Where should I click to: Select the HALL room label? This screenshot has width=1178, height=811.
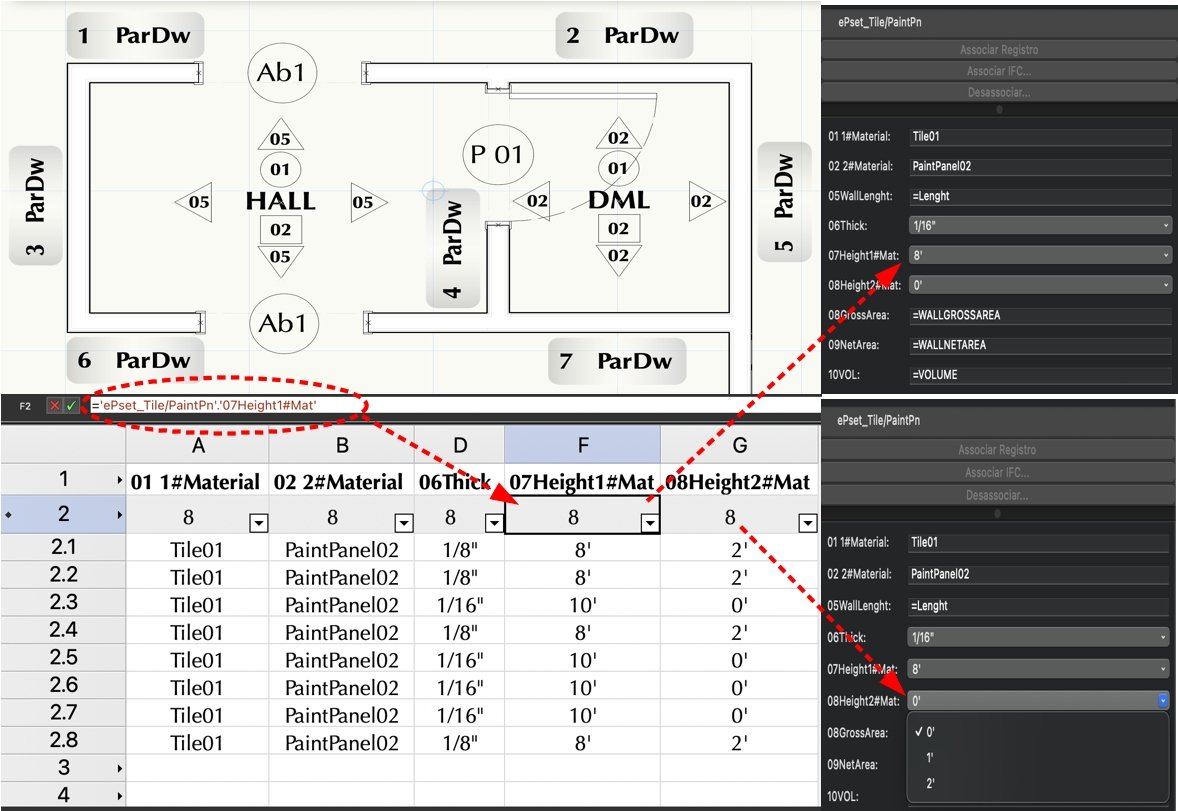click(280, 201)
